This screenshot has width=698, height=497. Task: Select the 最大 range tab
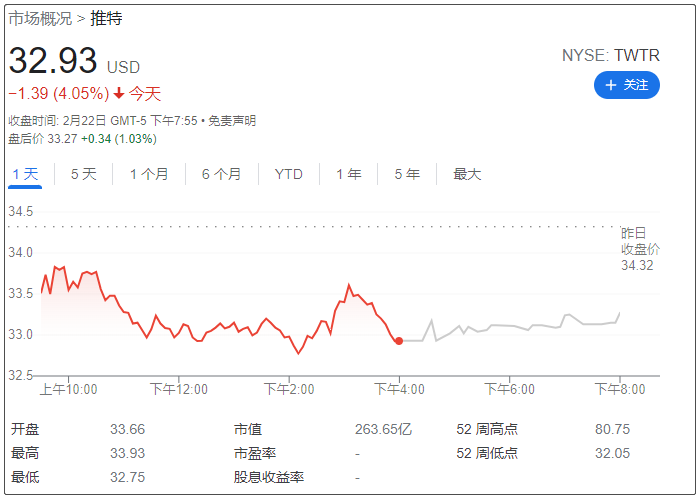tap(467, 174)
